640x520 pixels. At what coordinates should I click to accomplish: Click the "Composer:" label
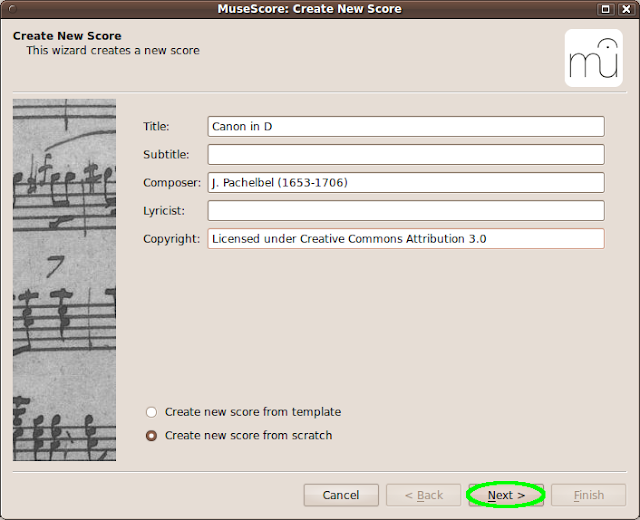[172, 183]
